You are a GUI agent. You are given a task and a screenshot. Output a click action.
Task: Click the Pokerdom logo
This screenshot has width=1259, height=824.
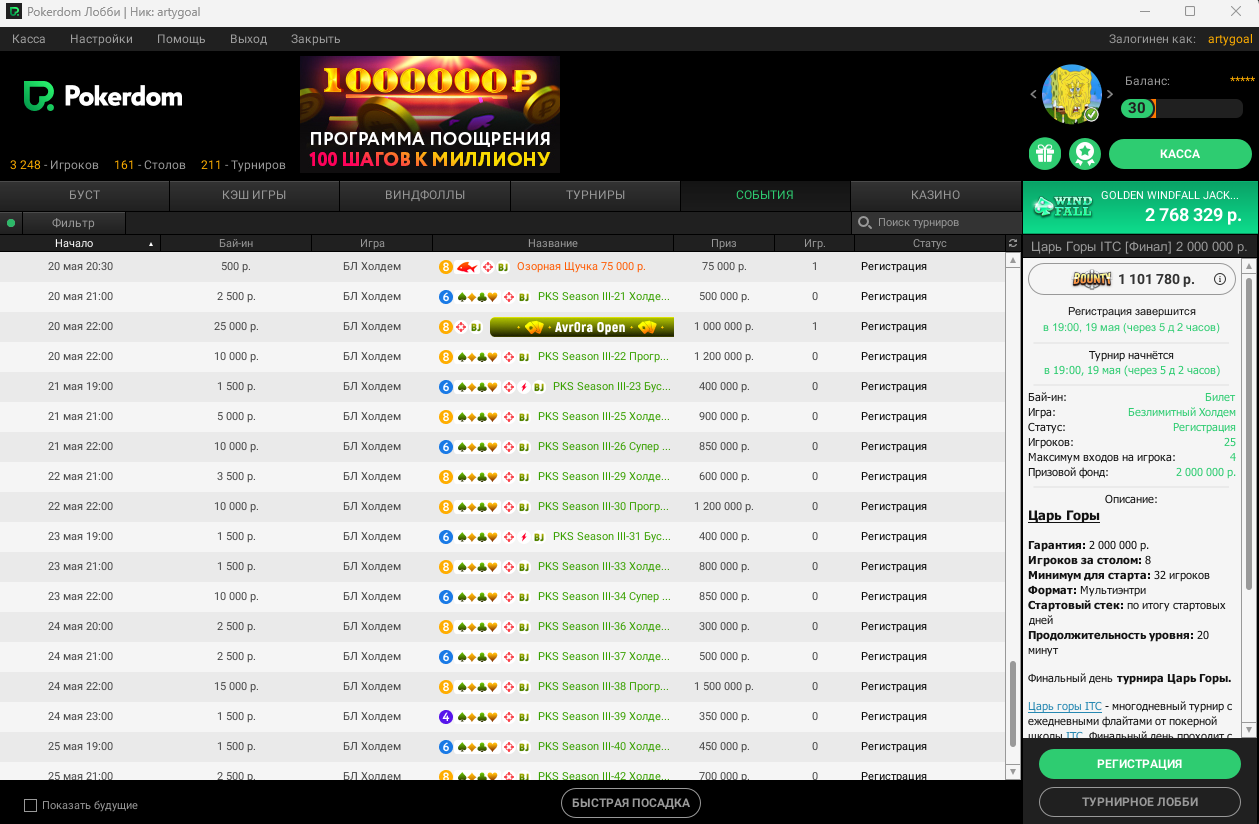click(103, 97)
